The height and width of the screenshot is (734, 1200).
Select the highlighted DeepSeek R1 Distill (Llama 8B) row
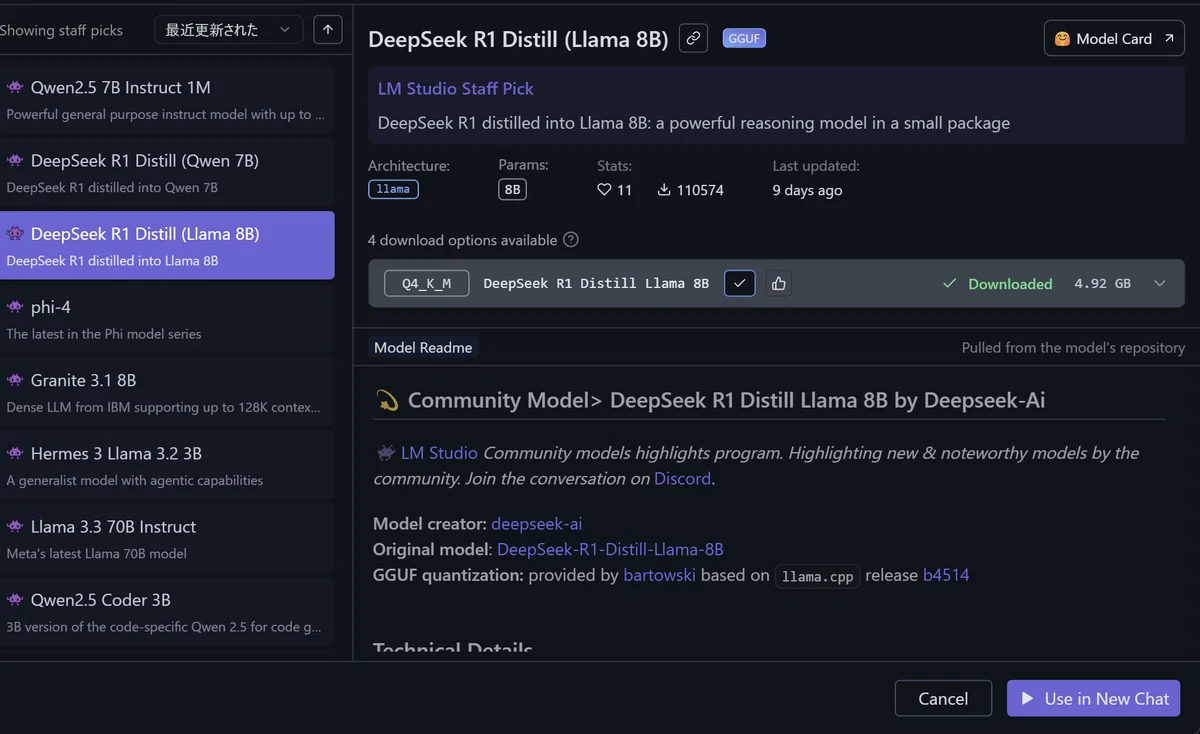[x=167, y=246]
